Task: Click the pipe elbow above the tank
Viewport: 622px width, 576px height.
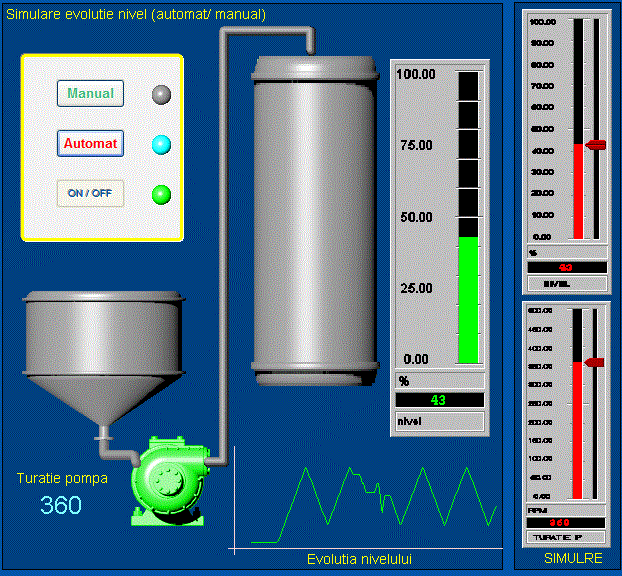Action: tap(308, 36)
